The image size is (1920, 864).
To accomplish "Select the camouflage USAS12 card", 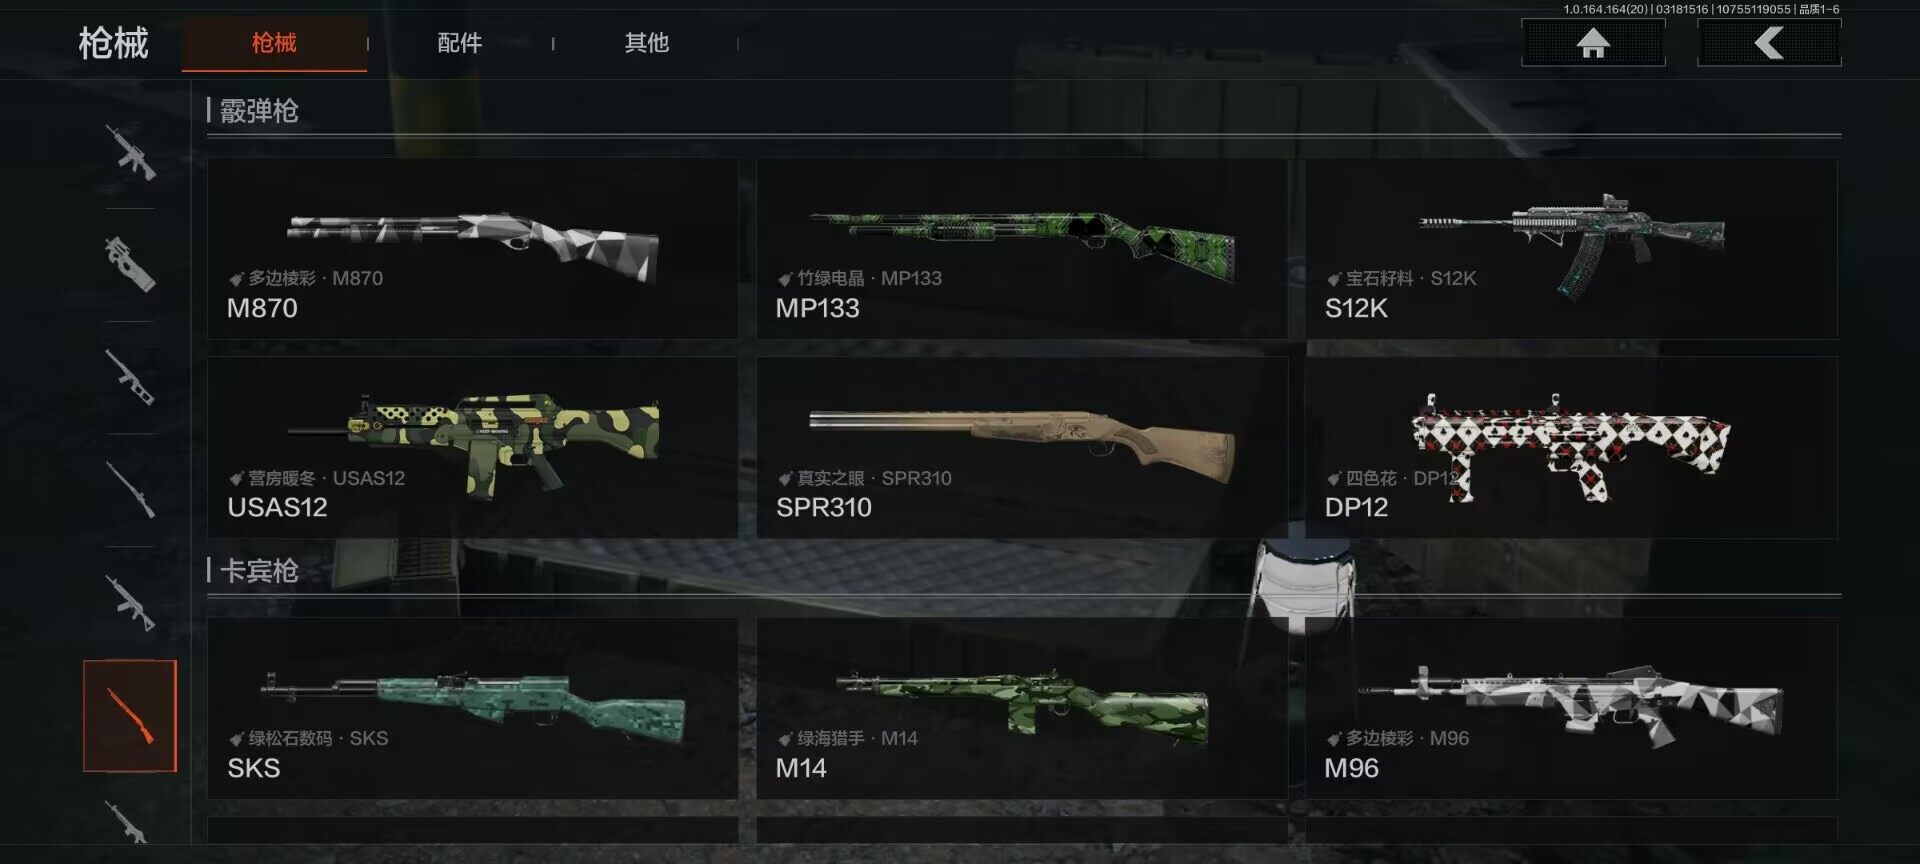I will [472, 447].
